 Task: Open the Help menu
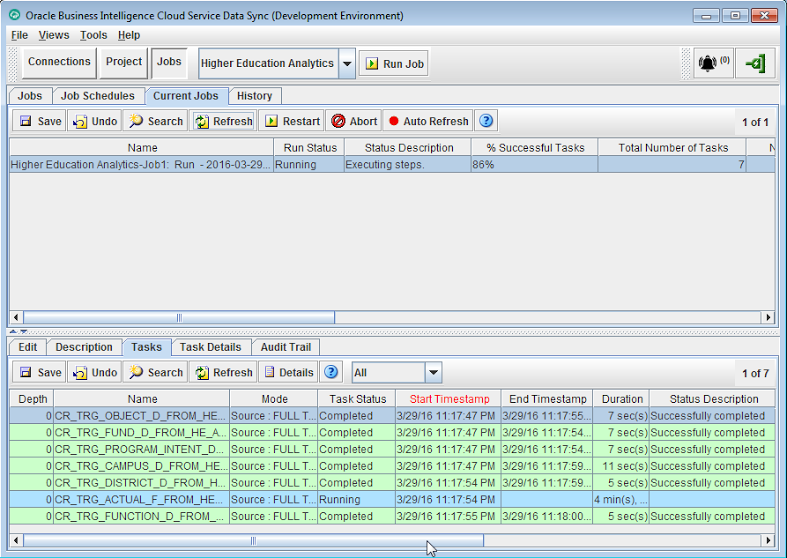(129, 35)
